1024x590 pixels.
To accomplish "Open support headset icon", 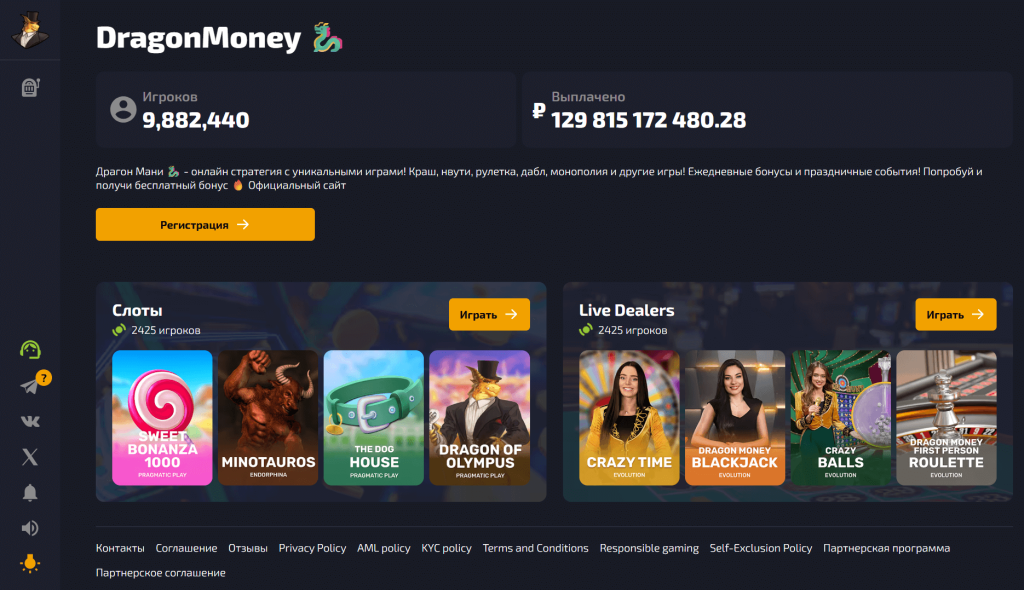I will pyautogui.click(x=30, y=350).
